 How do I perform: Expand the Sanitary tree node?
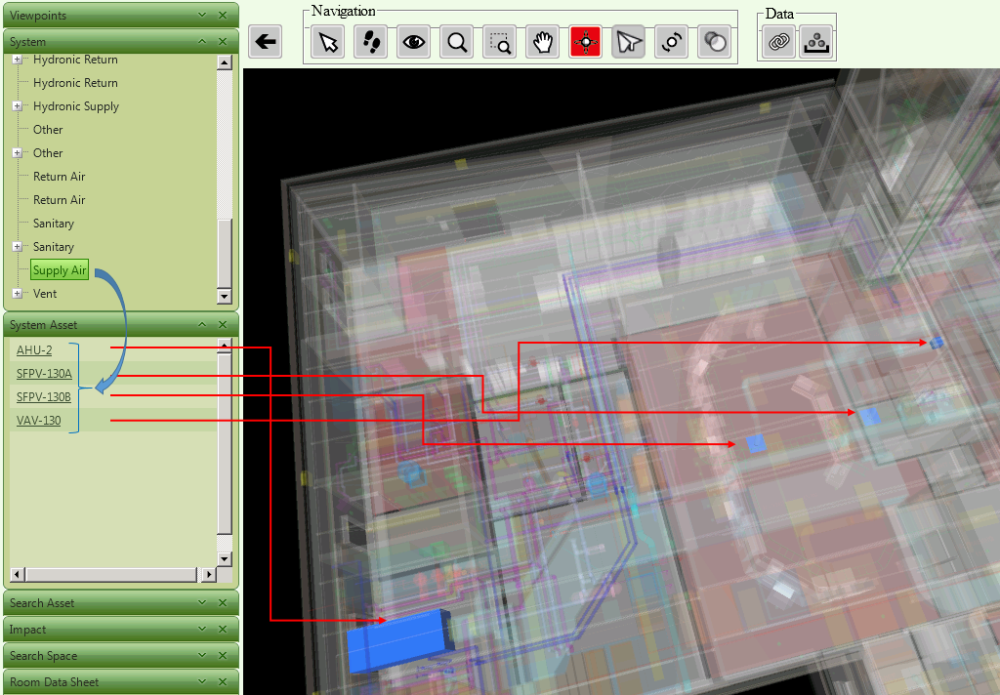[17, 246]
